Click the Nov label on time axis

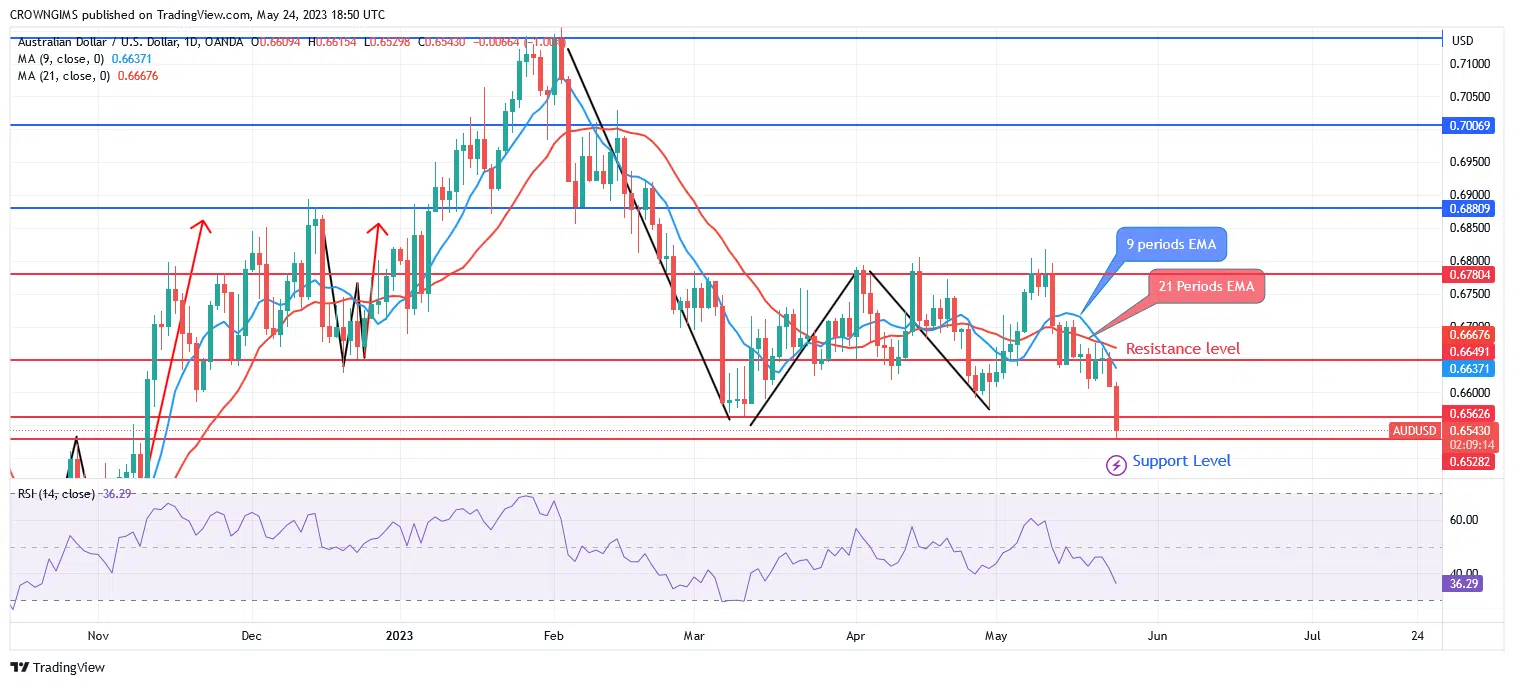coord(97,636)
